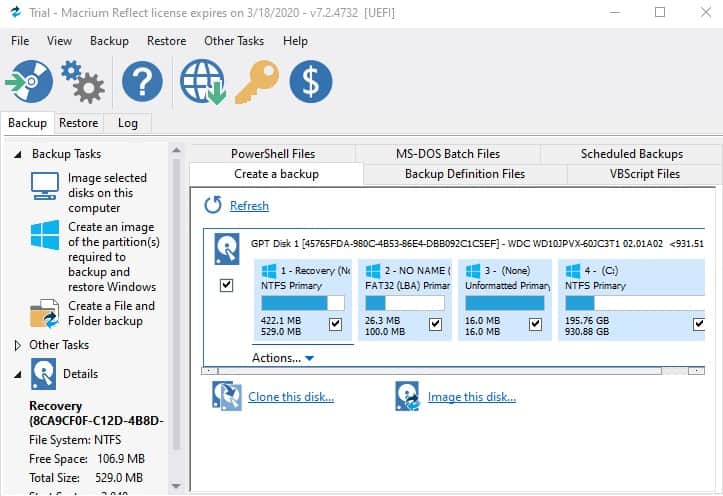Viewport: 723px width, 496px height.
Task: Click the Free Space: 106.9 MB detail
Action: [x=87, y=459]
